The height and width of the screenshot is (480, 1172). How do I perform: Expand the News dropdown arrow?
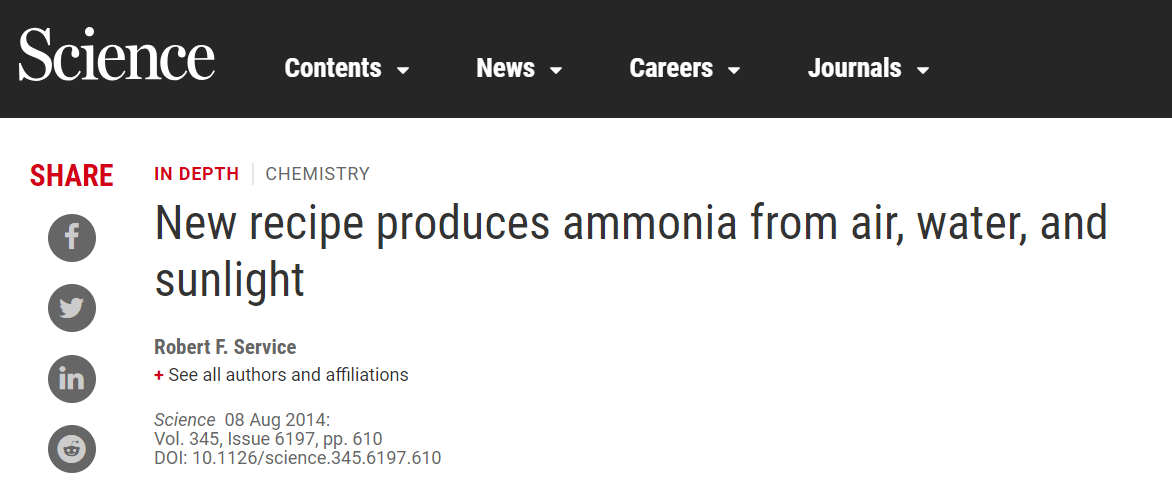[x=555, y=70]
